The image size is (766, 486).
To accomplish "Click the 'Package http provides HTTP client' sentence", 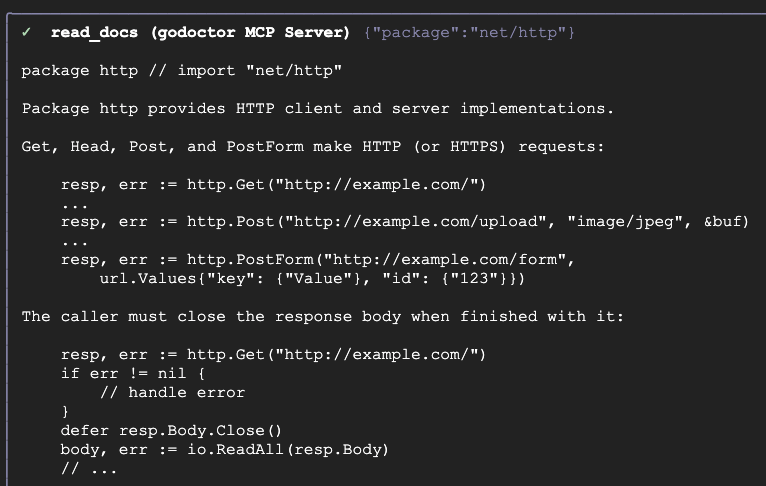I will [x=318, y=108].
